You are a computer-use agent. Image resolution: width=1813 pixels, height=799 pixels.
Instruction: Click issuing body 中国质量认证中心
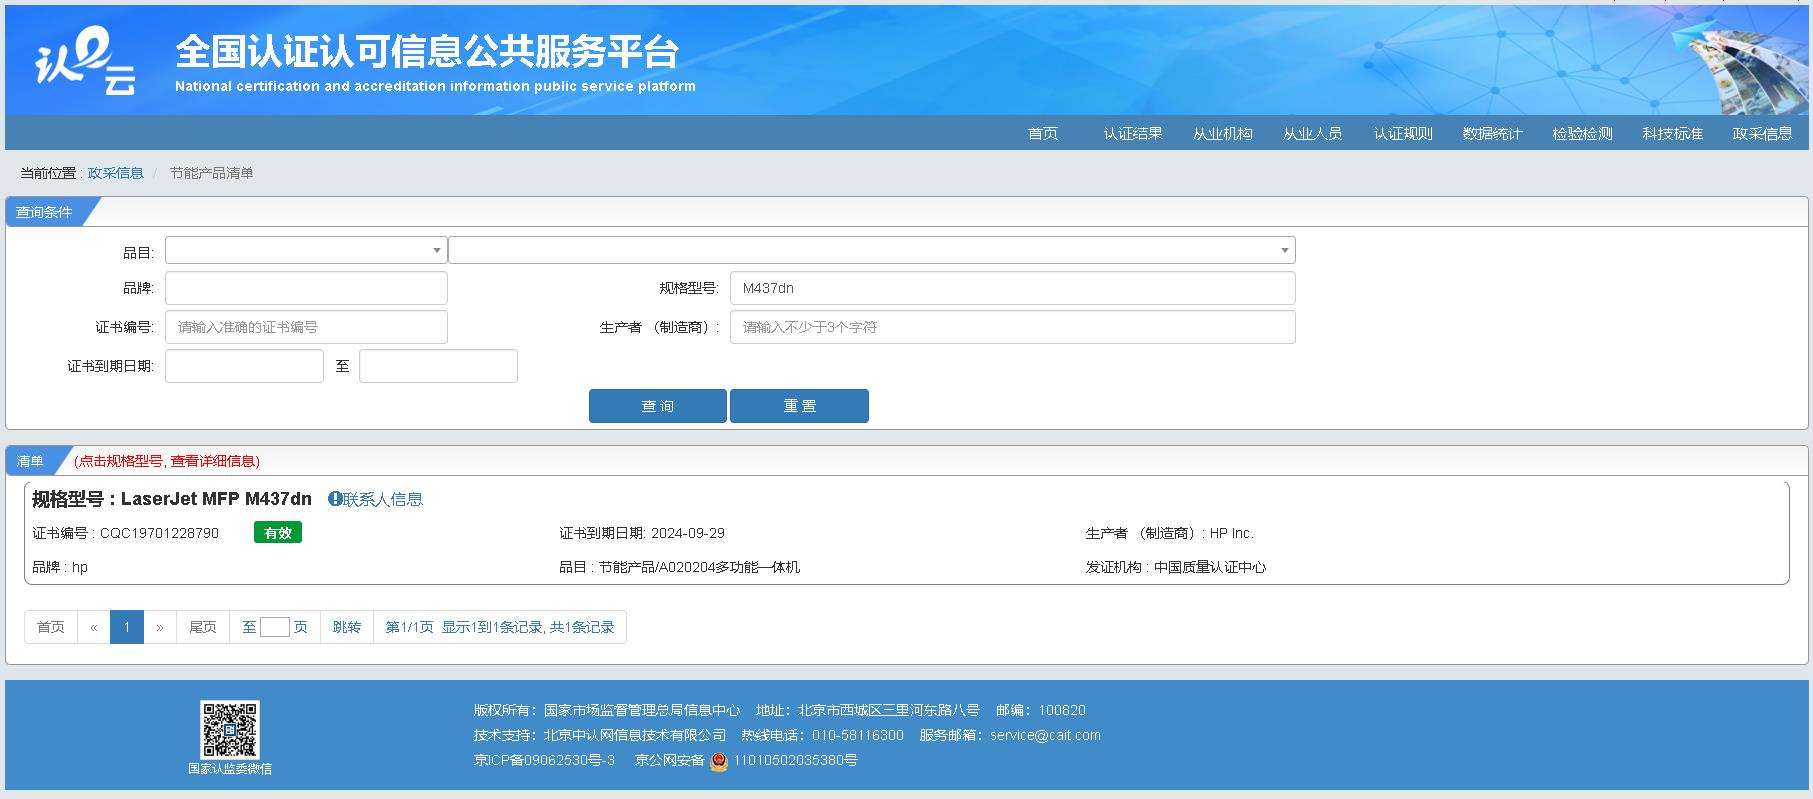point(1210,567)
